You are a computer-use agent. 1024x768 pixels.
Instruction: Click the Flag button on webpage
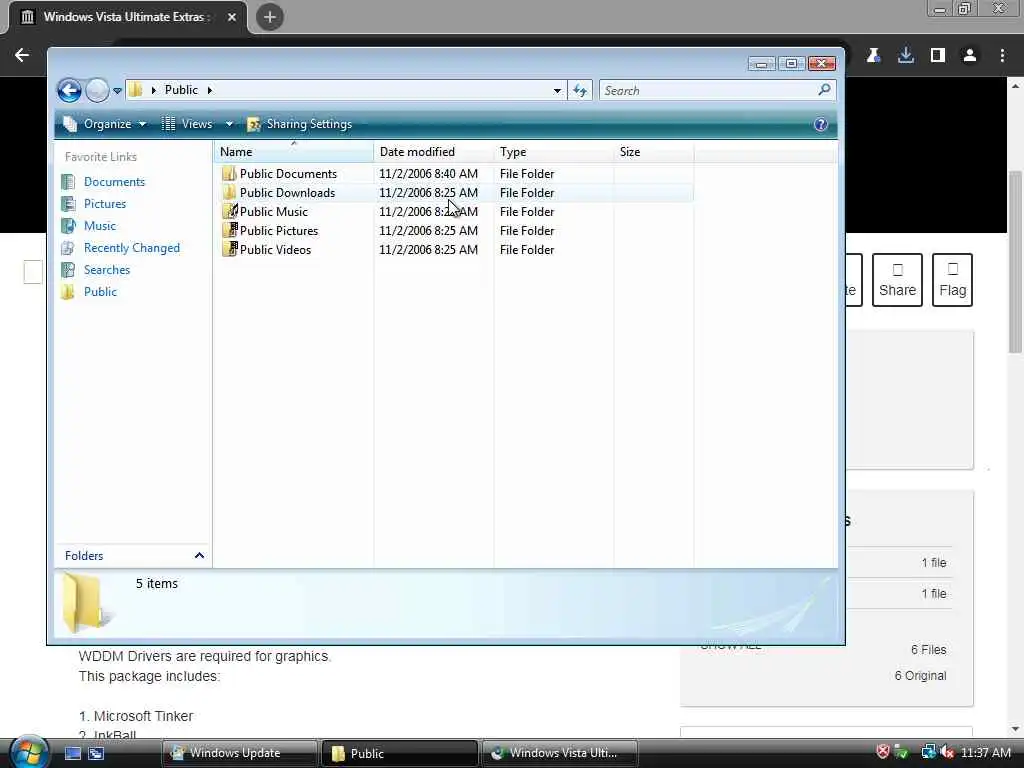click(x=952, y=280)
